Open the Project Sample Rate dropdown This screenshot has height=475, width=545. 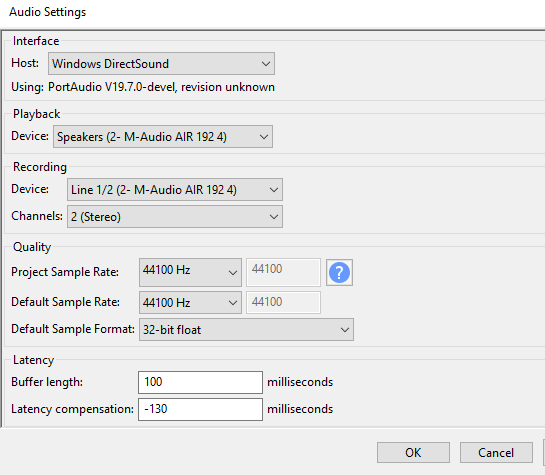(190, 272)
